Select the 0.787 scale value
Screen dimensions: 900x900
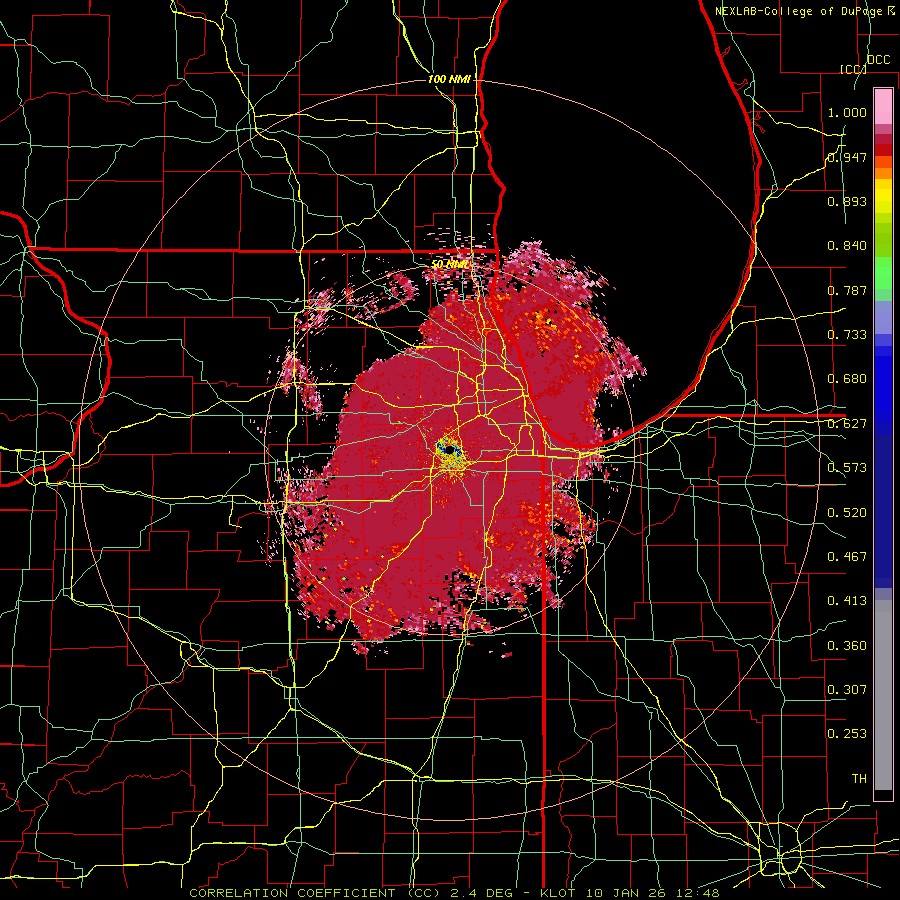[847, 290]
